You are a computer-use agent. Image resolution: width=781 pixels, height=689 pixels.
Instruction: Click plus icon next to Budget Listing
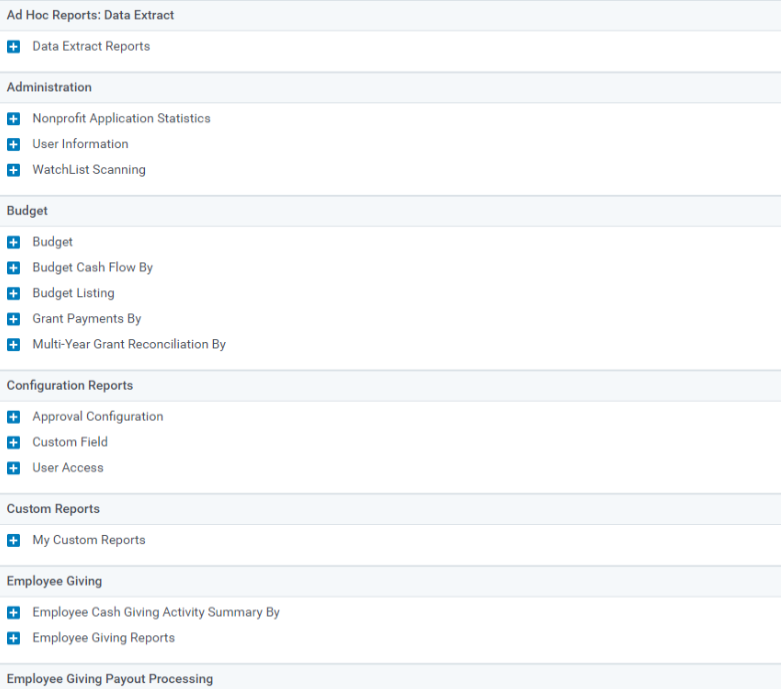click(x=13, y=293)
